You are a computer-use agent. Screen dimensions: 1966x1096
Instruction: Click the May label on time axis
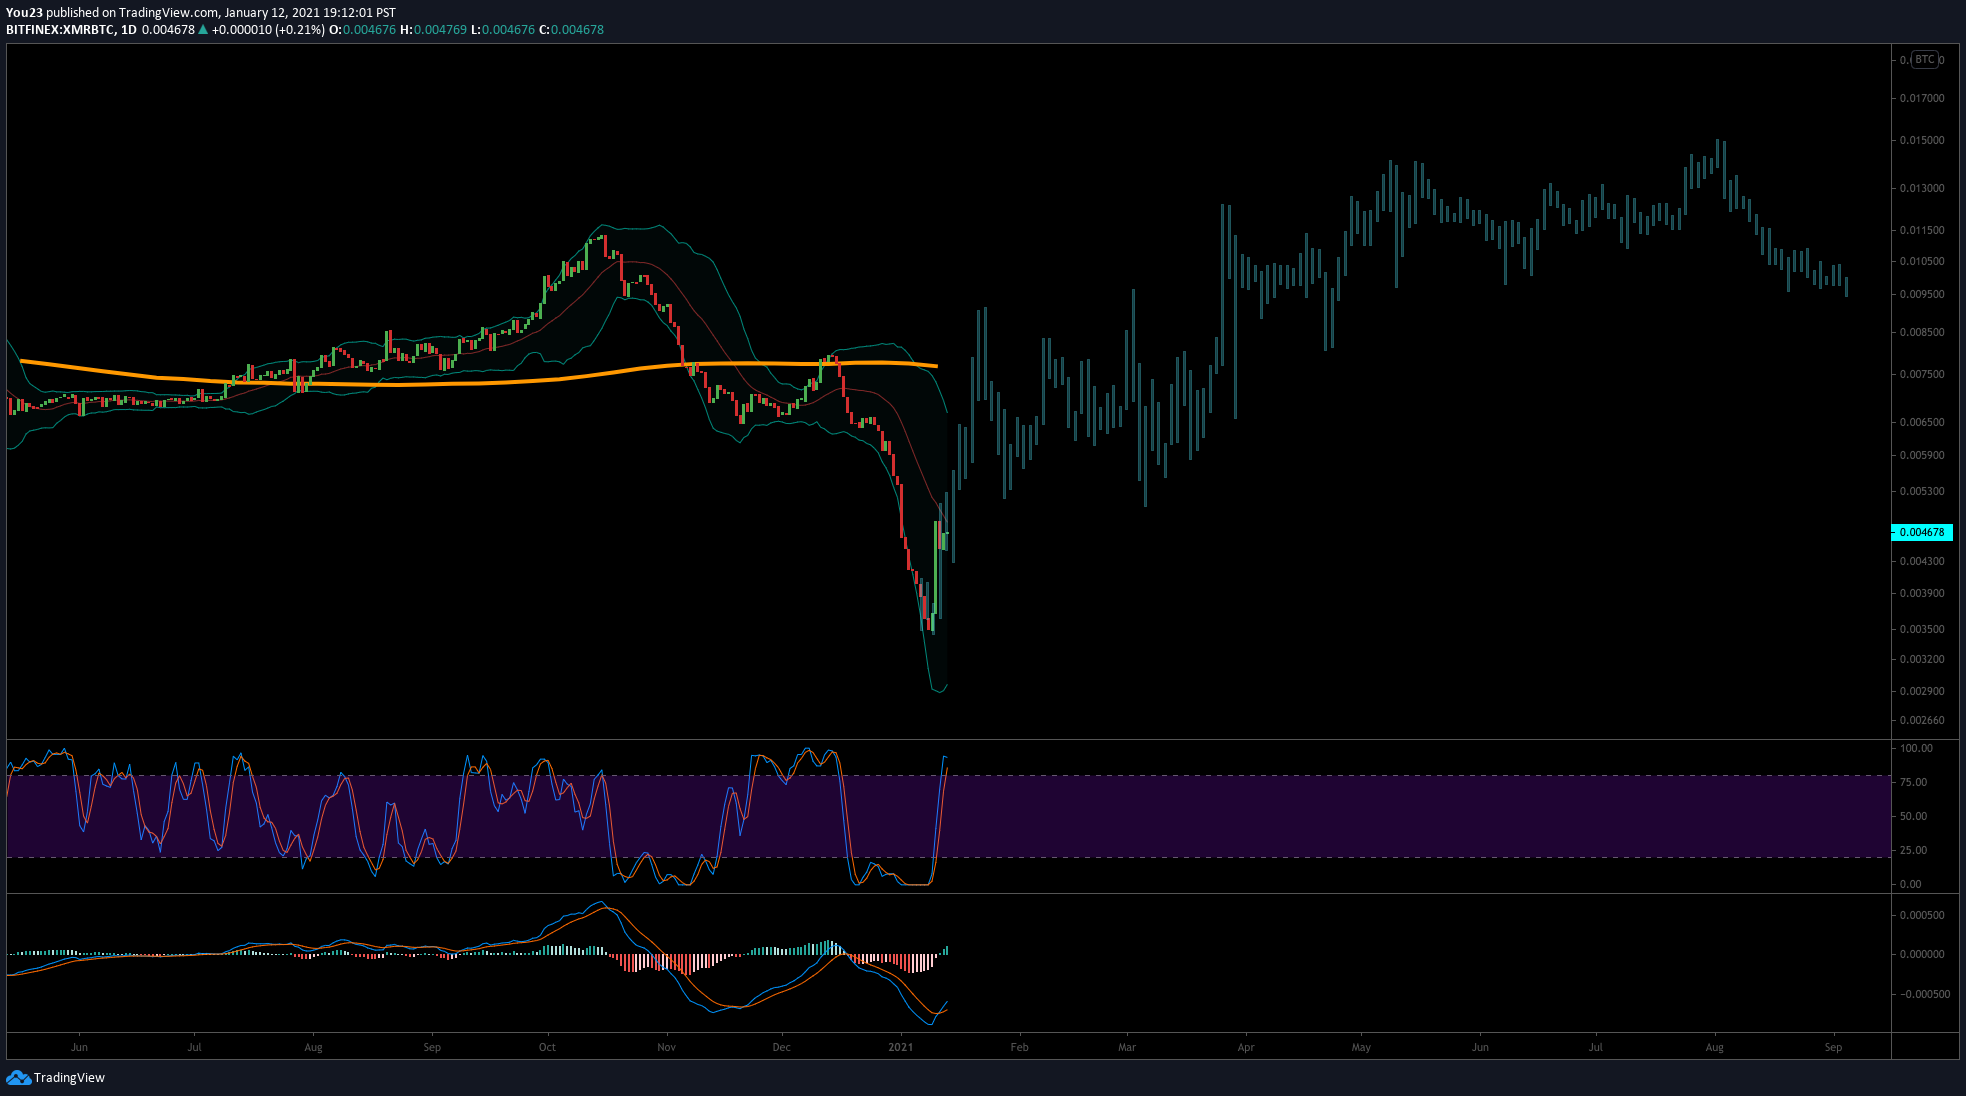point(1361,1047)
